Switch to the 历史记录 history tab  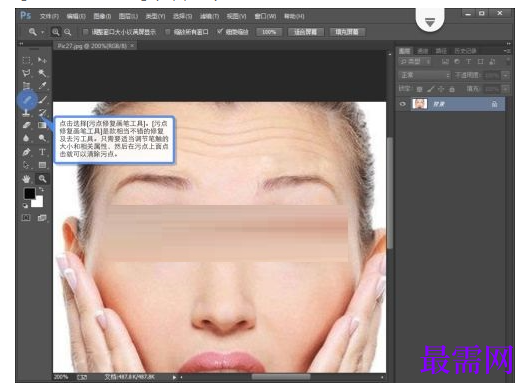pos(466,51)
